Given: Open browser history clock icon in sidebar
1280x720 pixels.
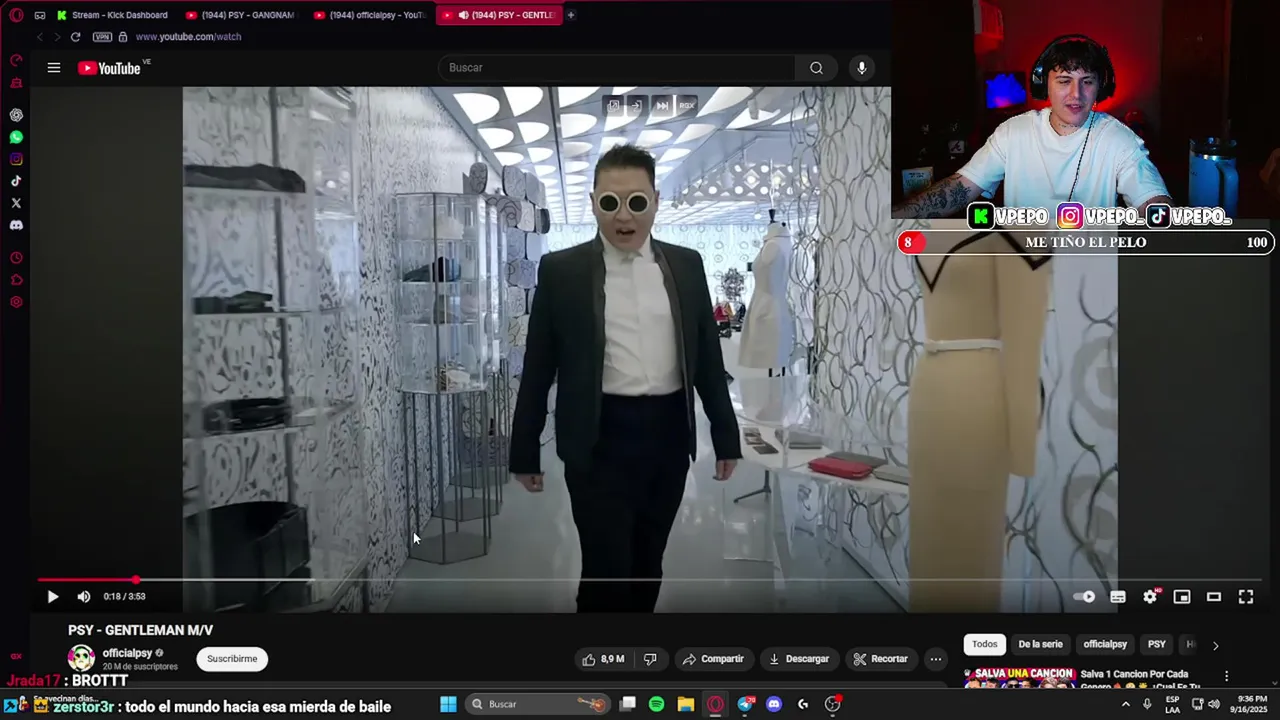Looking at the screenshot, I should 16,258.
